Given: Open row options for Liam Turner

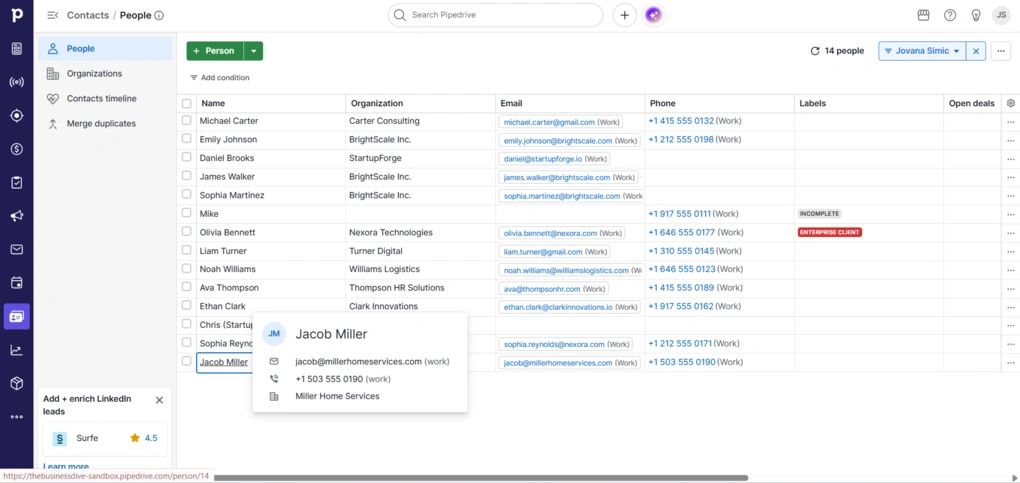Looking at the screenshot, I should click(x=1010, y=251).
